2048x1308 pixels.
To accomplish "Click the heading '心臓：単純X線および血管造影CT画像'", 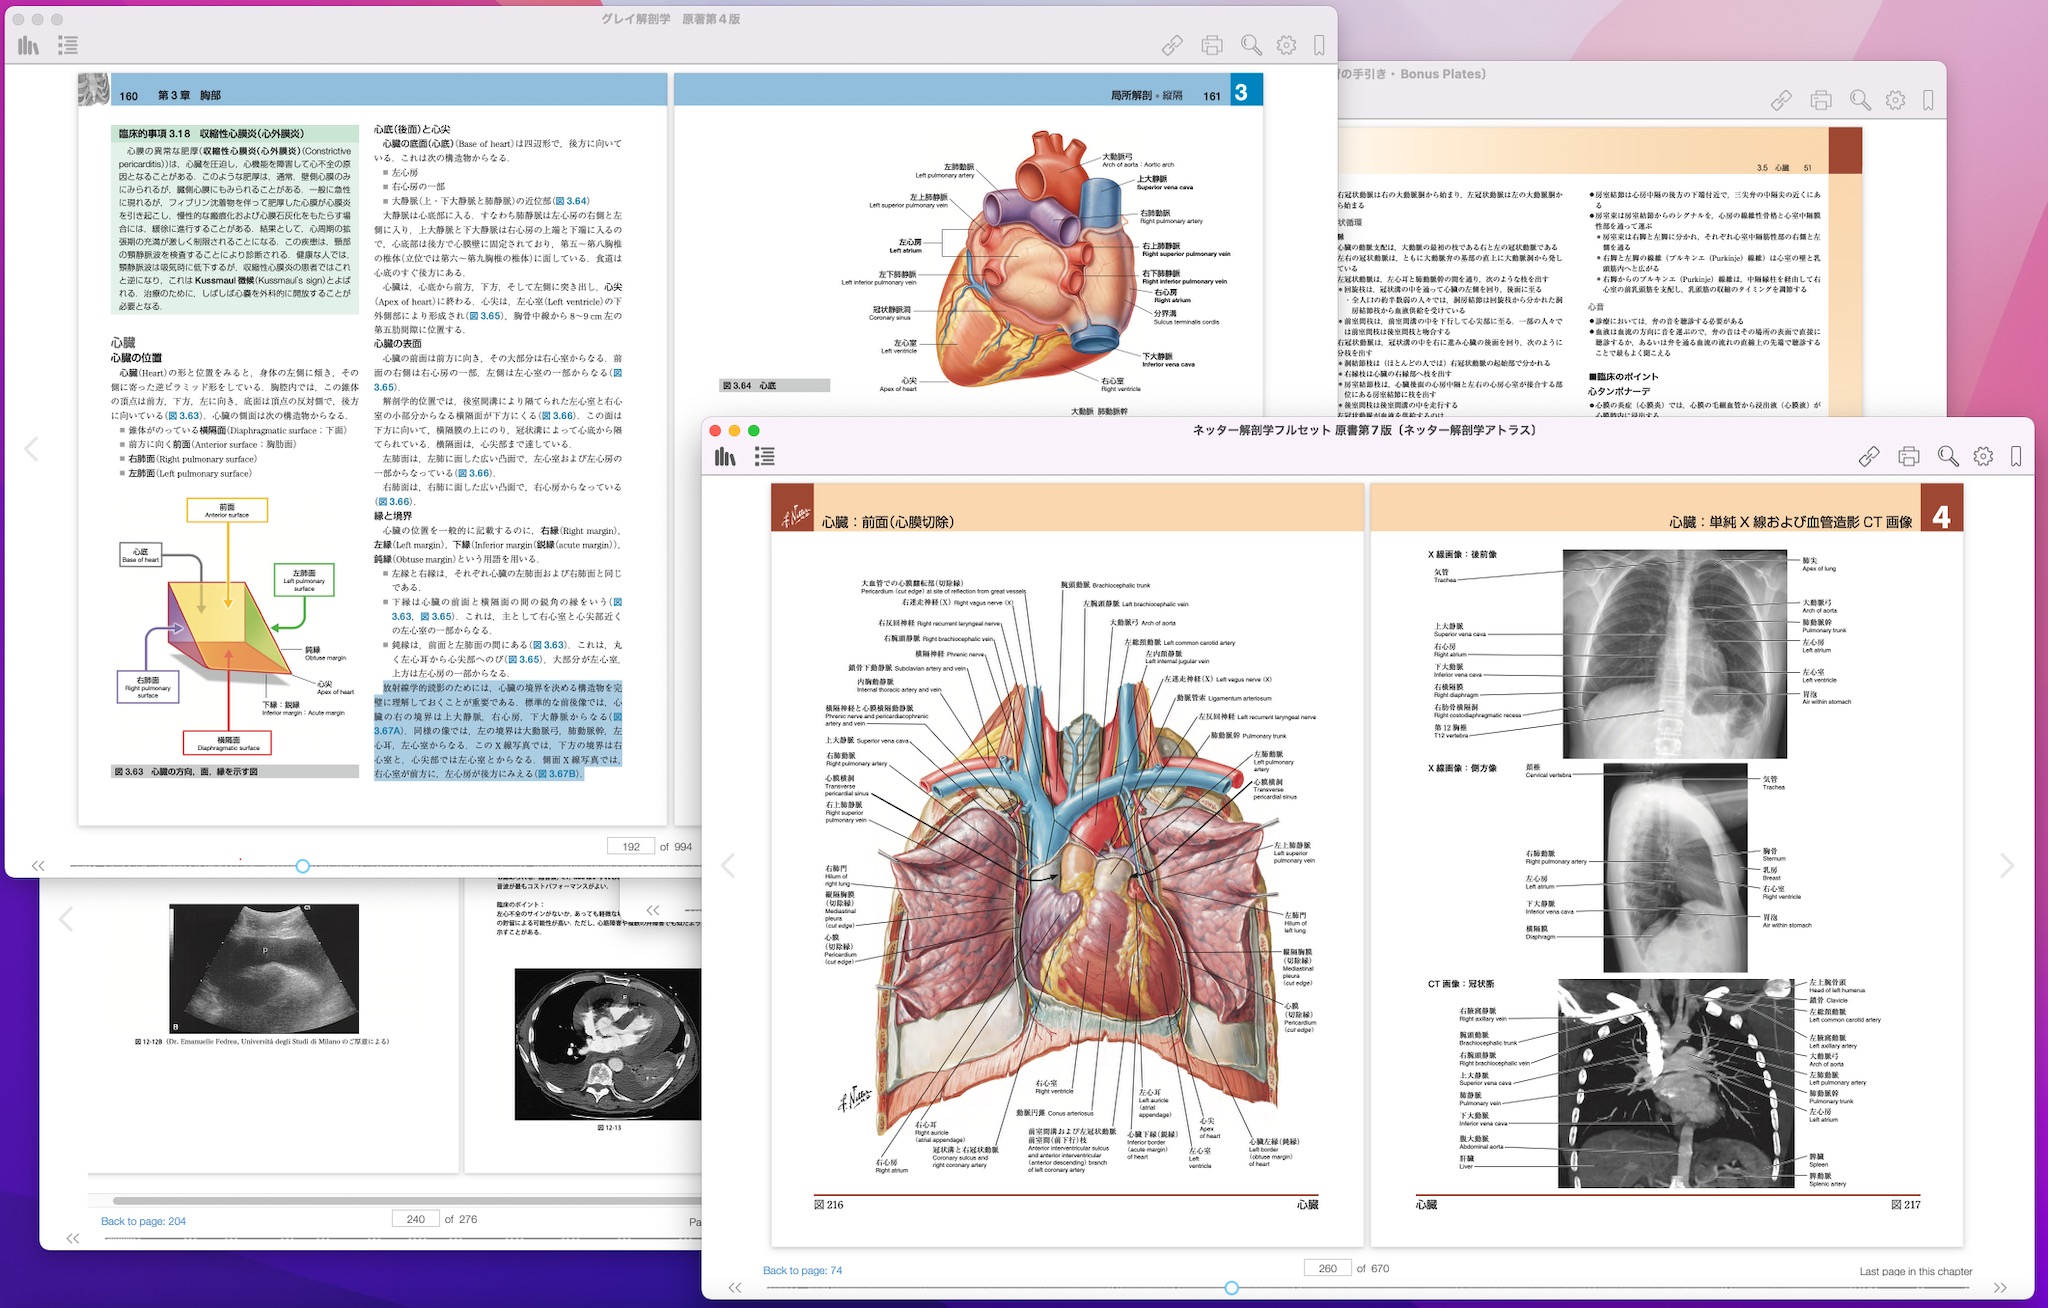I will pyautogui.click(x=1791, y=522).
